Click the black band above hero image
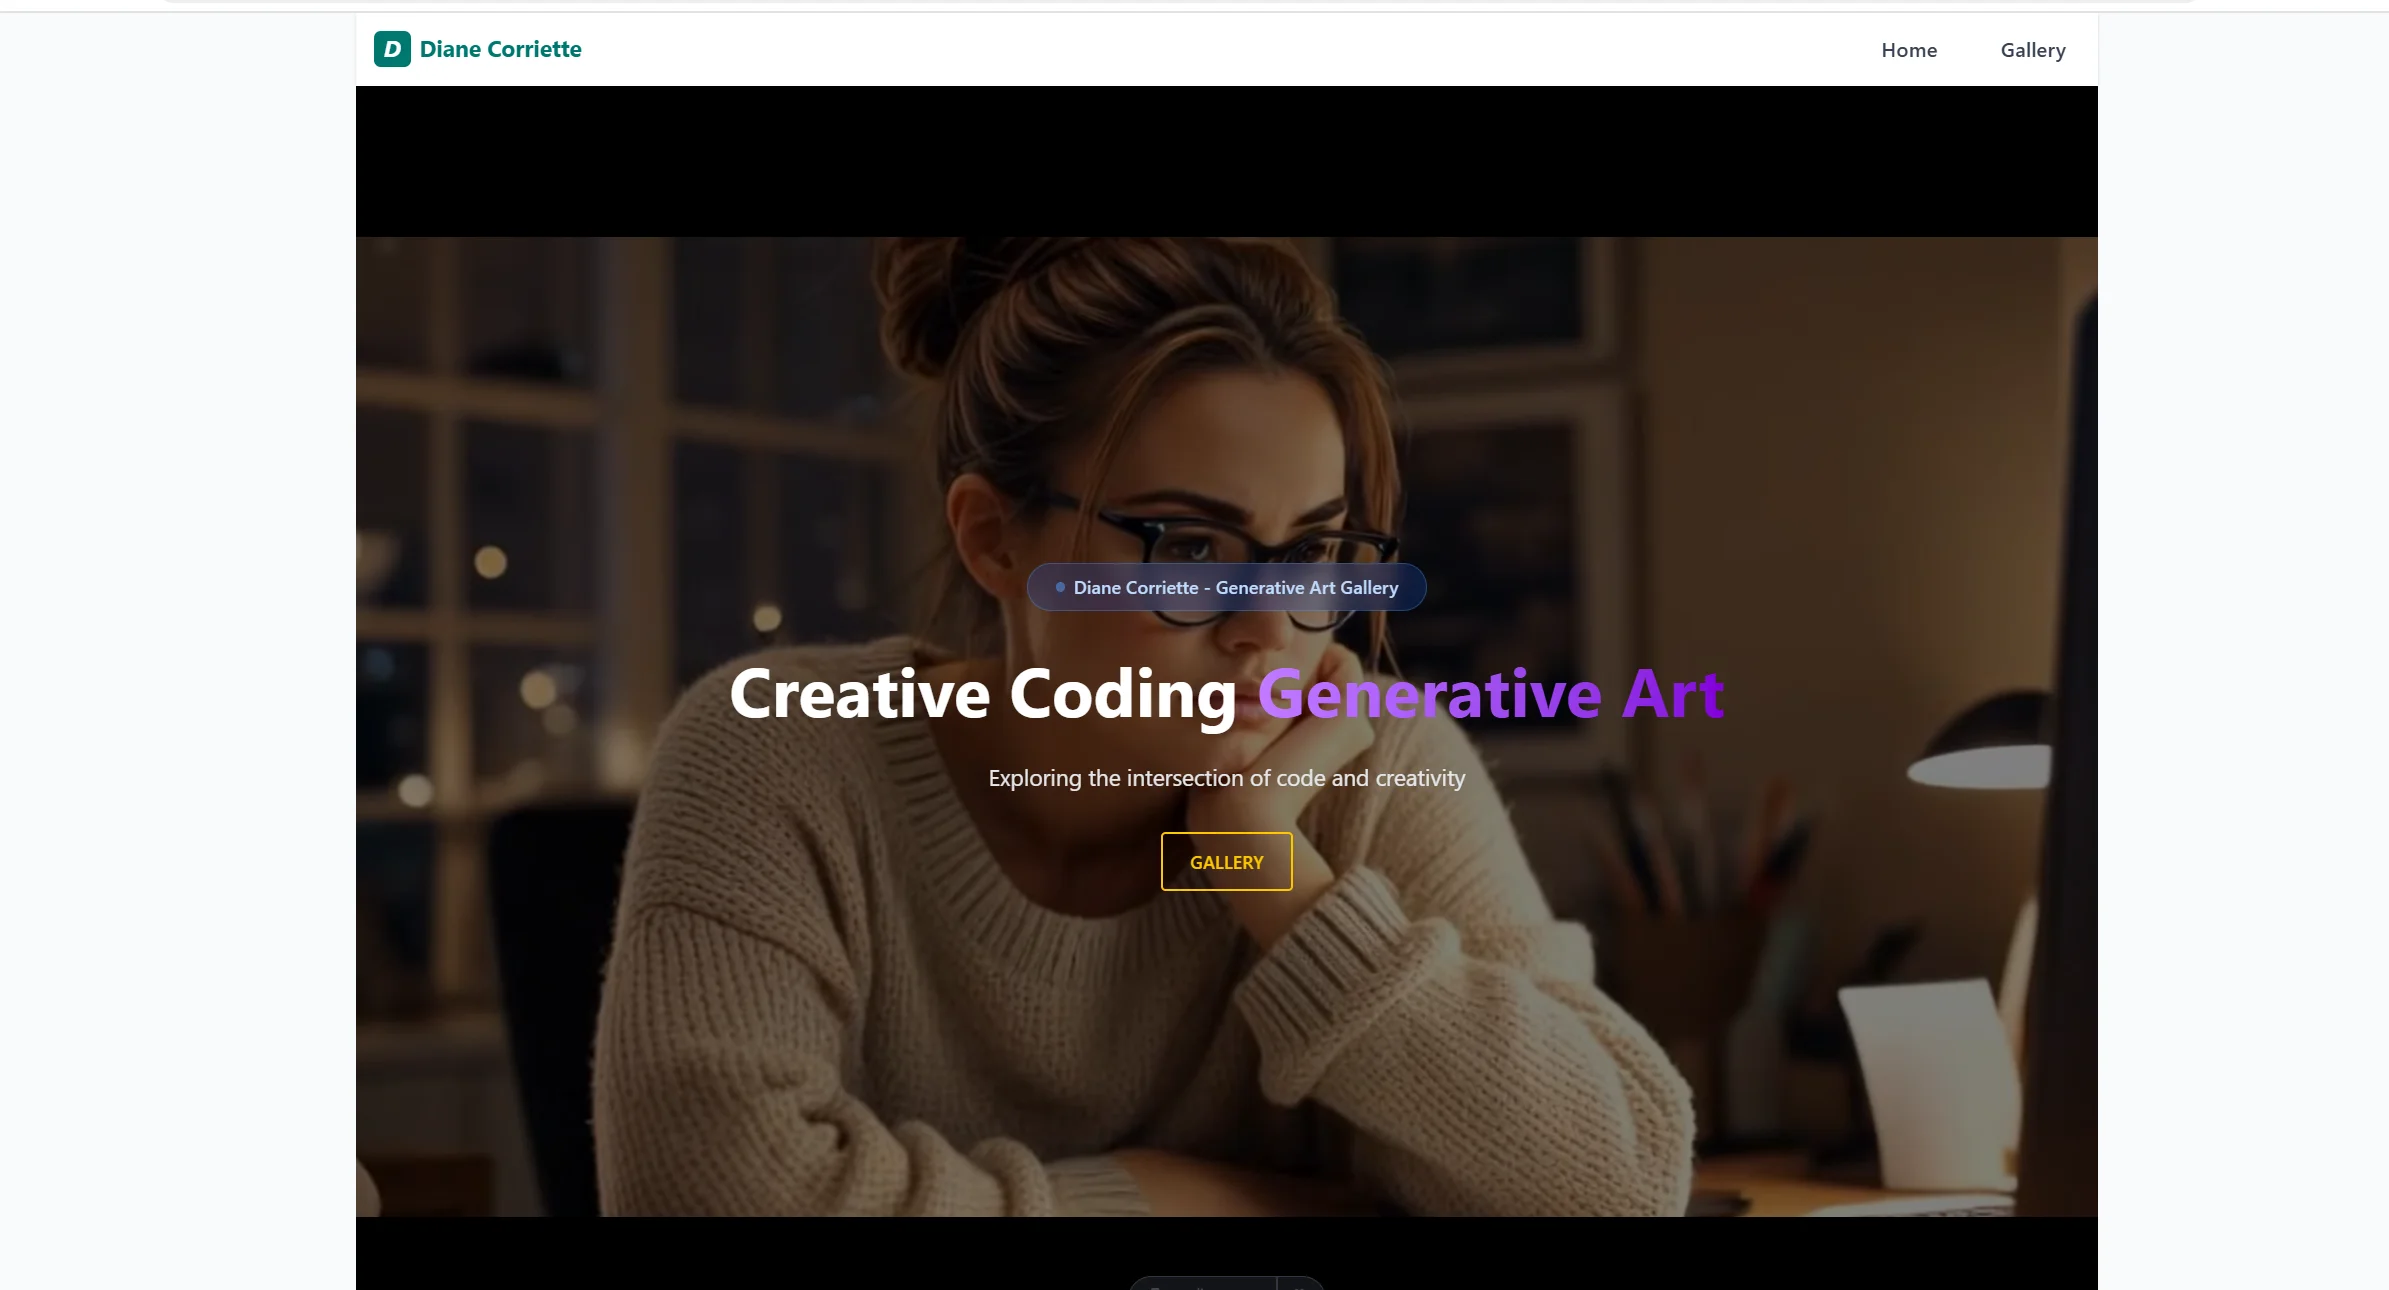 tap(1226, 161)
